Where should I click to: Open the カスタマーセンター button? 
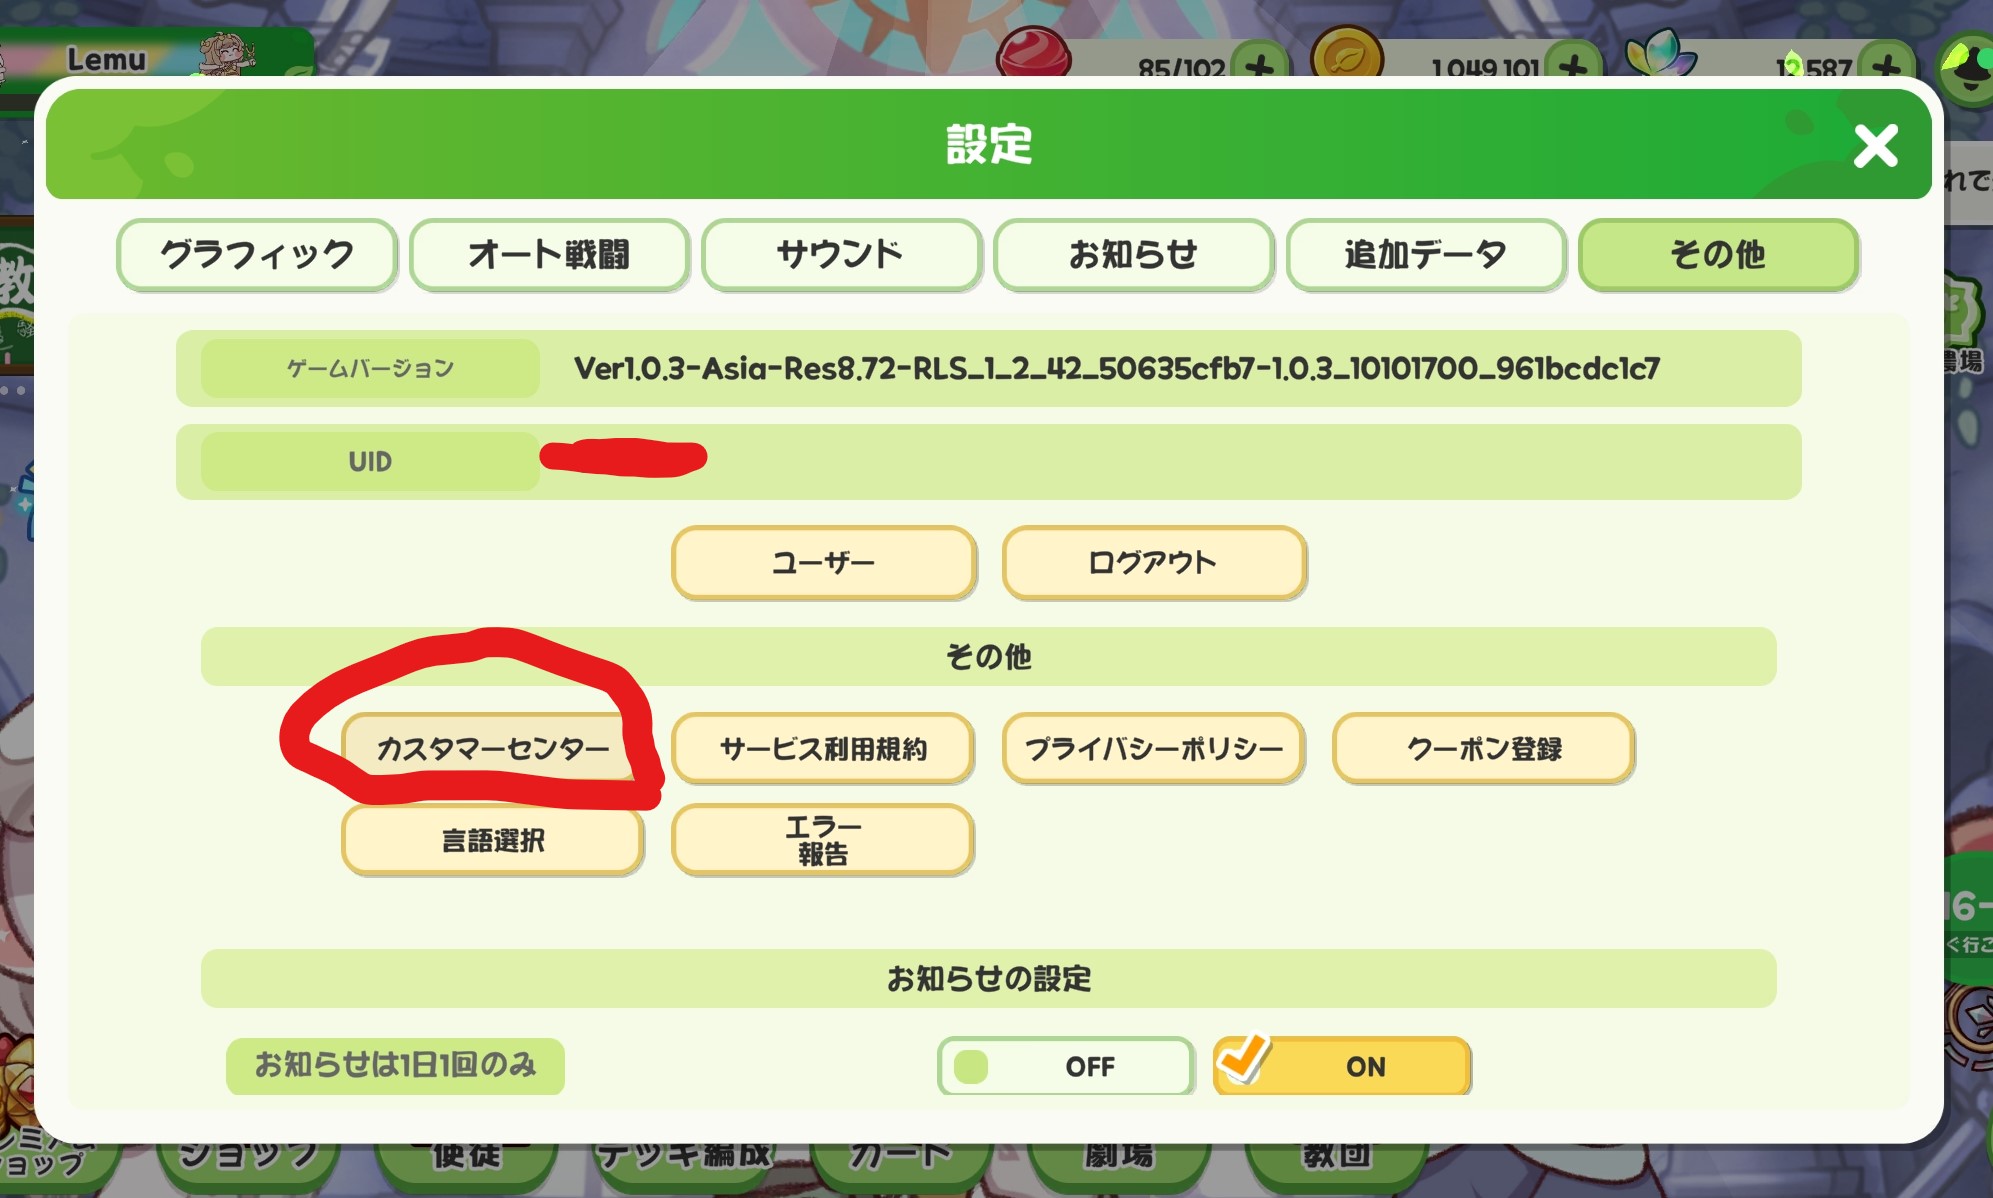(492, 749)
